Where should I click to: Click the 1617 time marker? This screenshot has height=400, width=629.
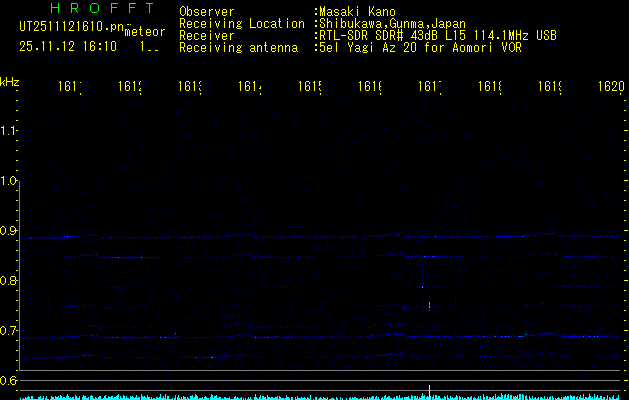coord(430,87)
